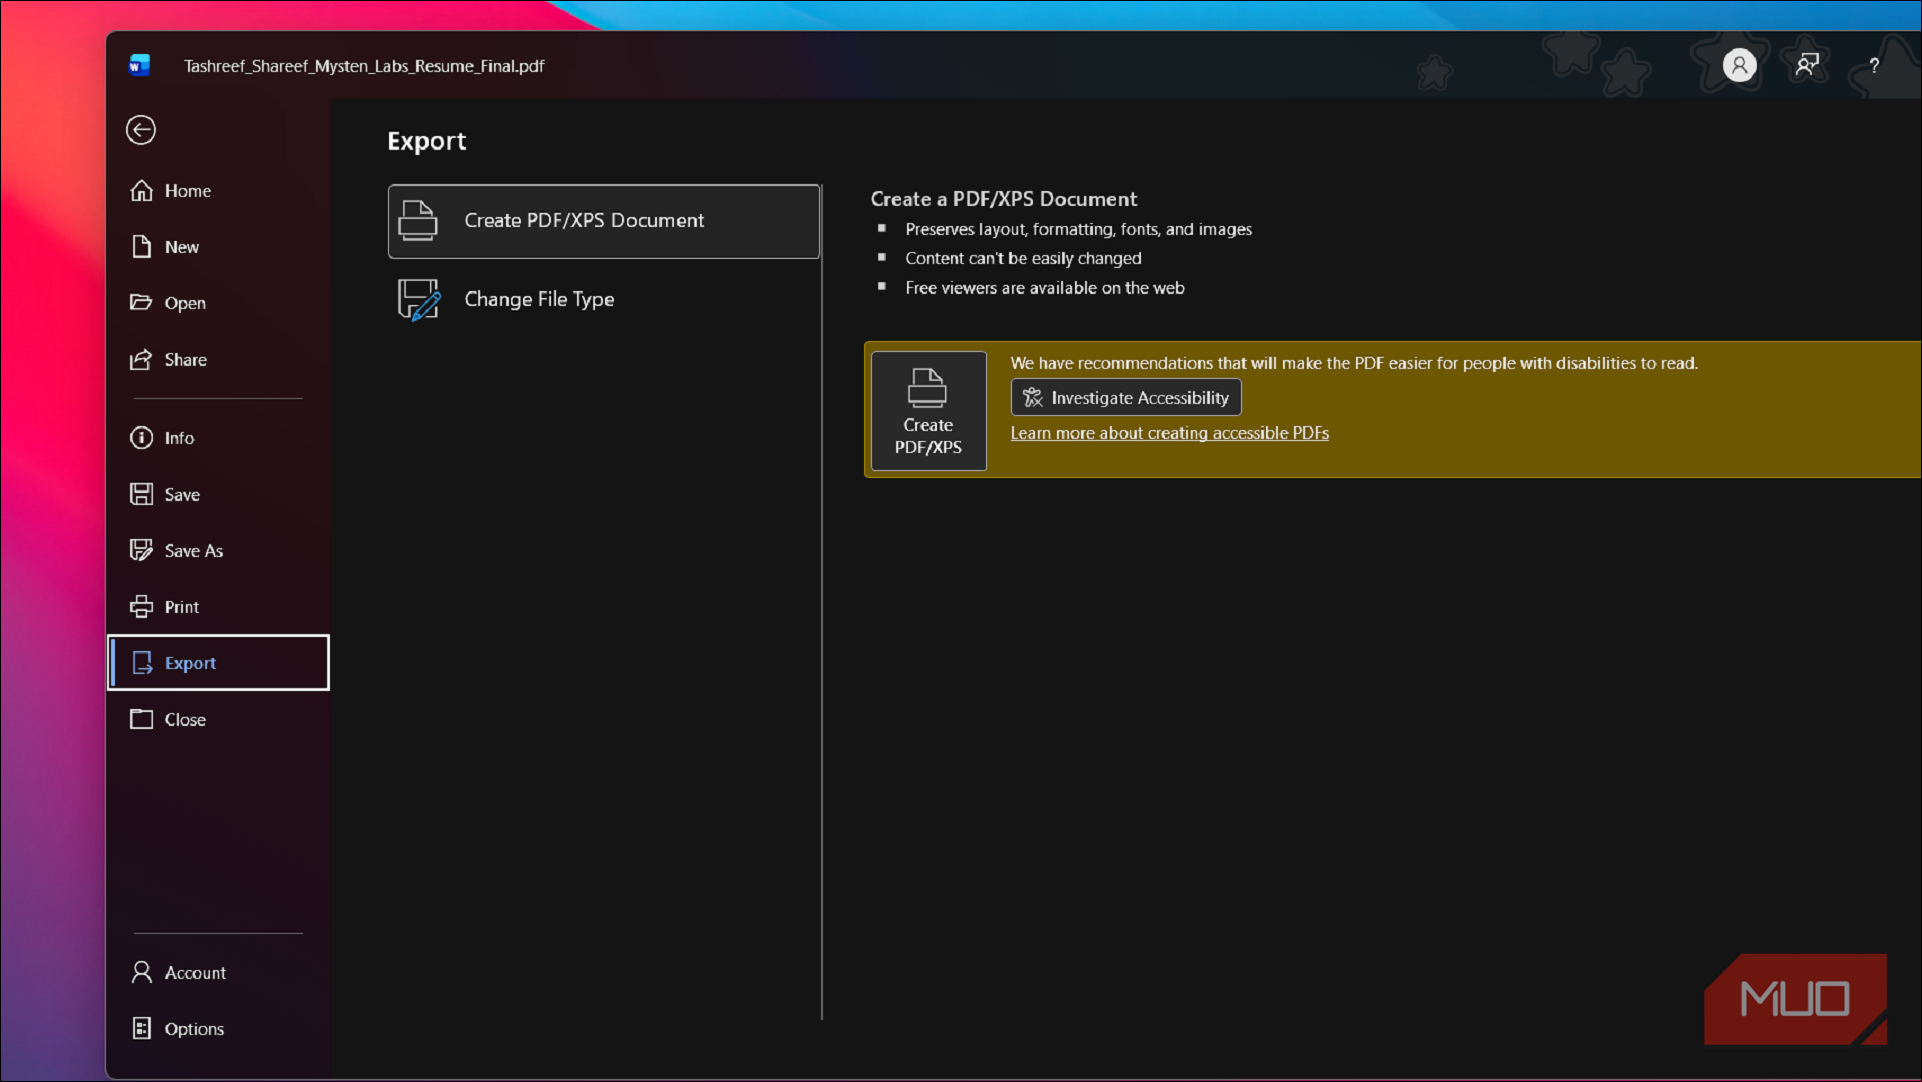Open Help question mark icon
This screenshot has height=1082, width=1922.
[1874, 65]
